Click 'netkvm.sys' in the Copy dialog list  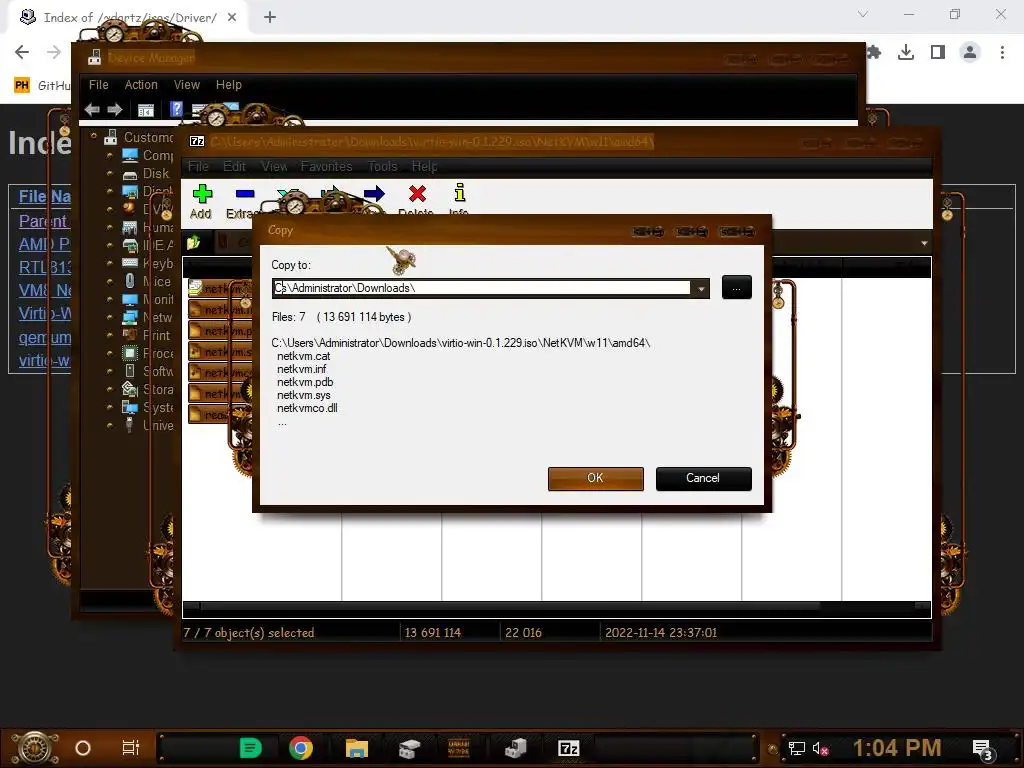(304, 395)
